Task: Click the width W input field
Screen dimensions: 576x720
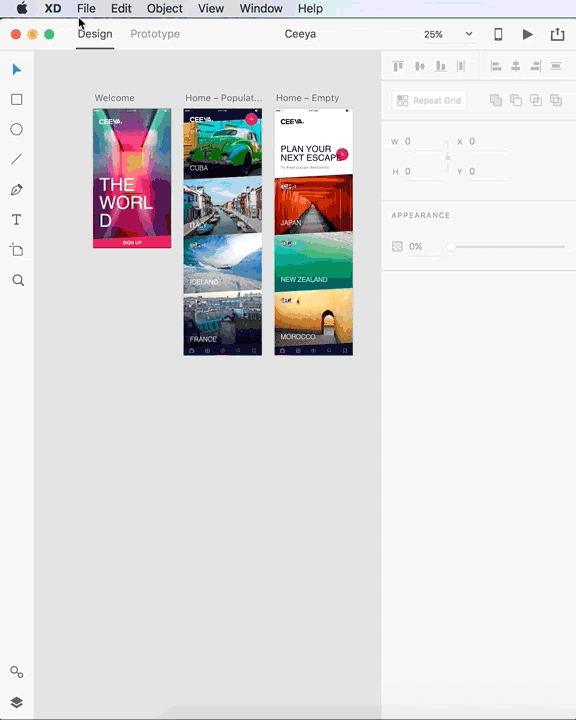Action: (423, 142)
